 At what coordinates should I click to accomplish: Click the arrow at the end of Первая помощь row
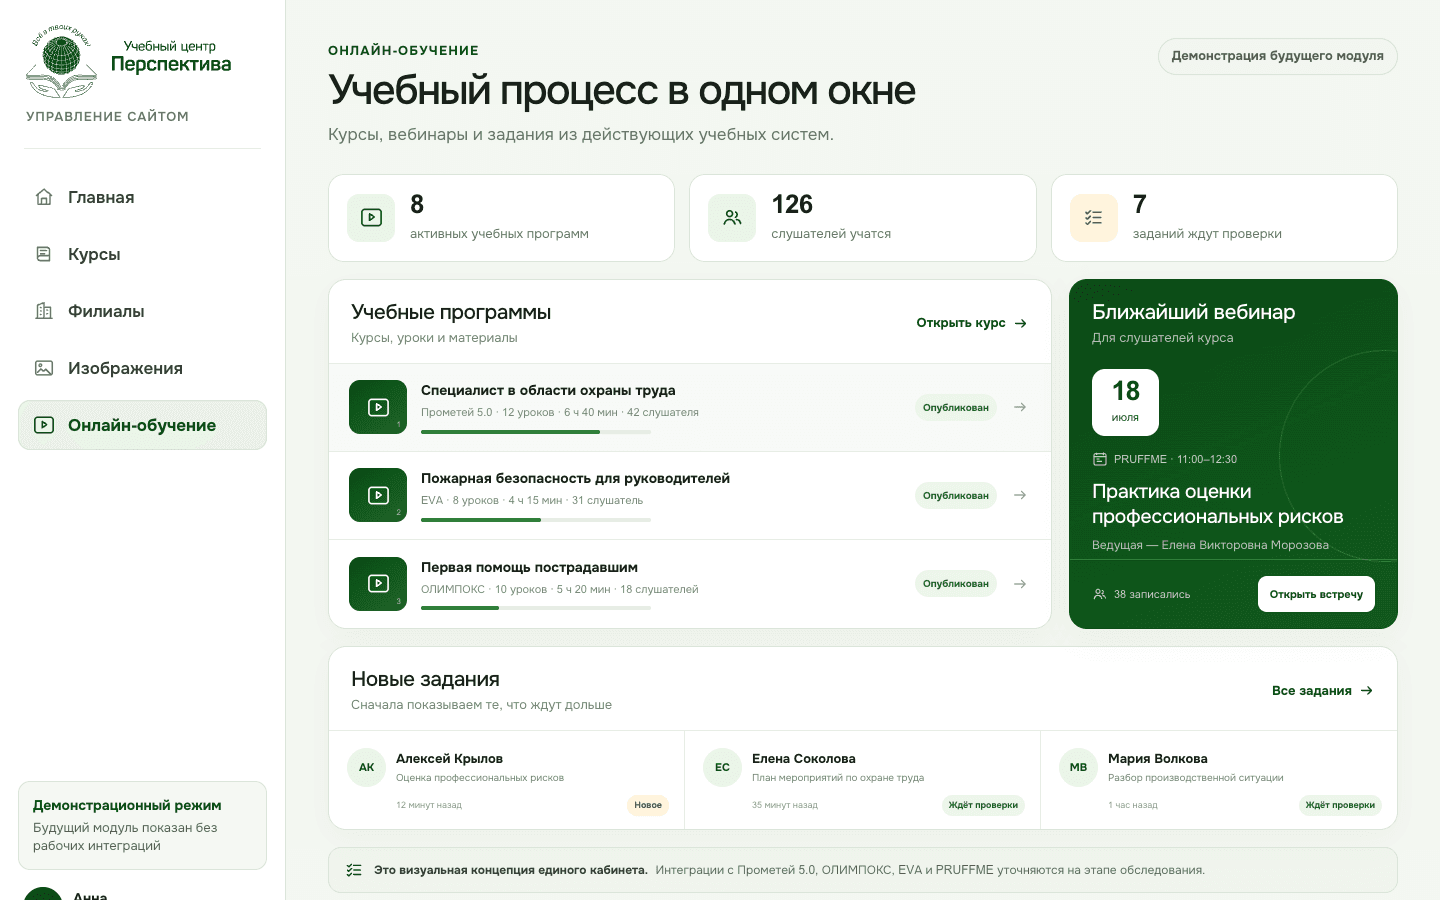click(1020, 584)
